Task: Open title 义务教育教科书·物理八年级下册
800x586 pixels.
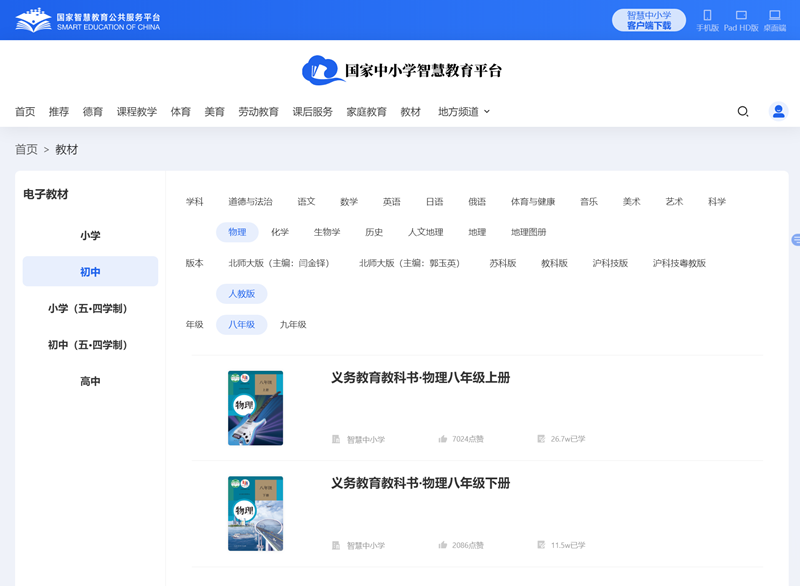Action: [x=420, y=483]
